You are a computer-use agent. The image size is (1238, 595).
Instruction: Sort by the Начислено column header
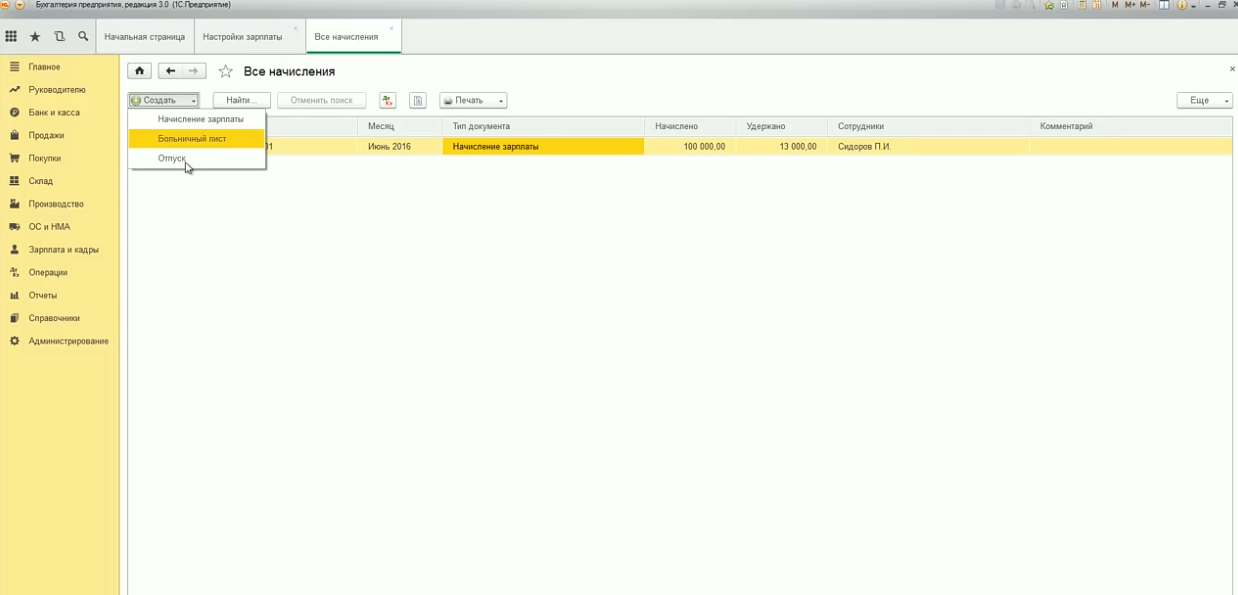click(x=690, y=126)
